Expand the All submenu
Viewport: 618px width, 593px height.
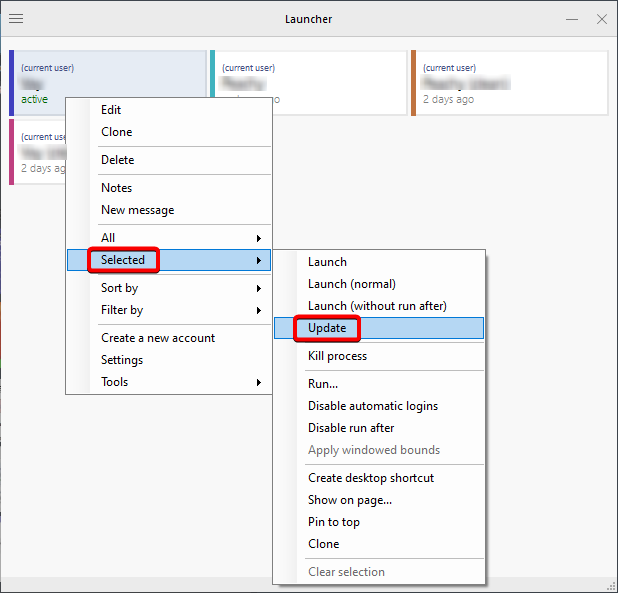coord(169,238)
